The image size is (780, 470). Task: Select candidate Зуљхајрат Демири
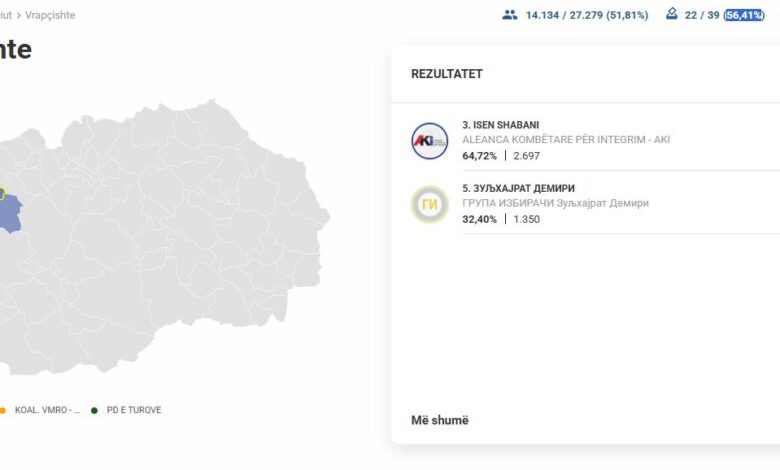click(x=518, y=188)
